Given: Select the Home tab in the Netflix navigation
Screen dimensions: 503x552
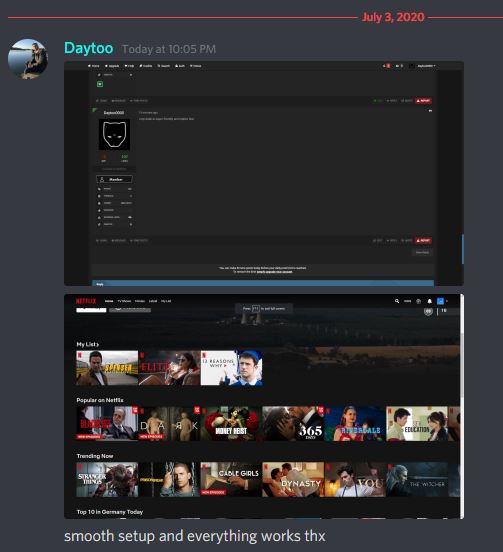Looking at the screenshot, I should (x=109, y=301).
